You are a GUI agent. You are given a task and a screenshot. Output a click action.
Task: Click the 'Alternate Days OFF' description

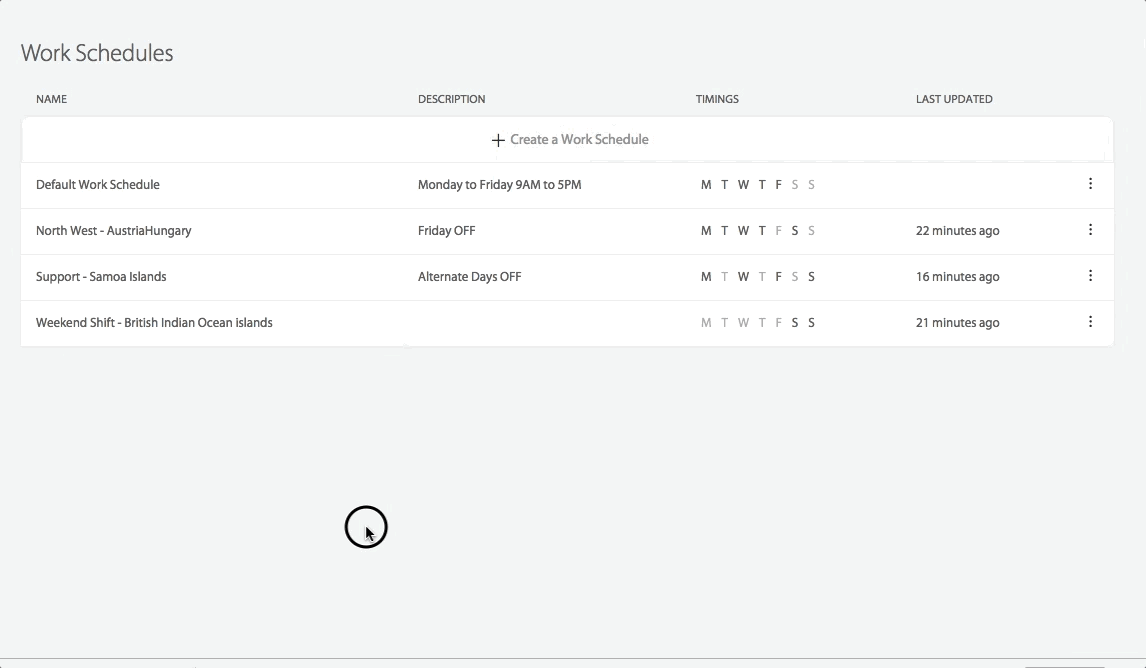point(469,277)
